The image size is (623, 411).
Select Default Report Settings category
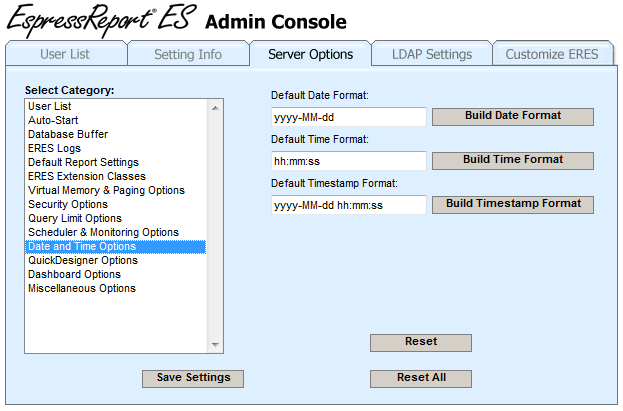pos(115,162)
